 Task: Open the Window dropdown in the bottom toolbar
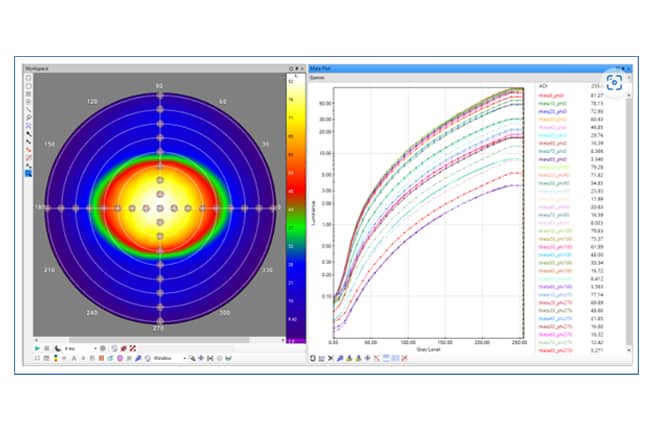[169, 358]
